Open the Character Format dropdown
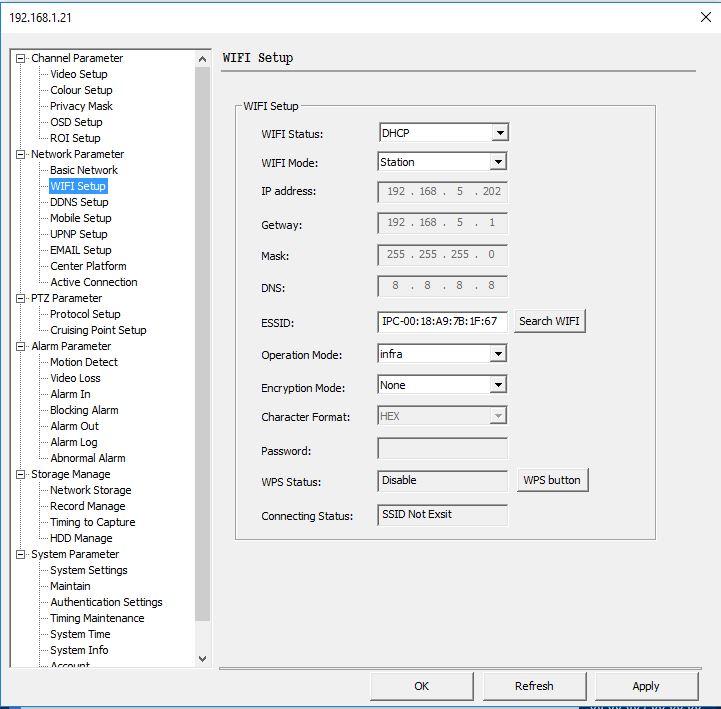 pos(498,416)
